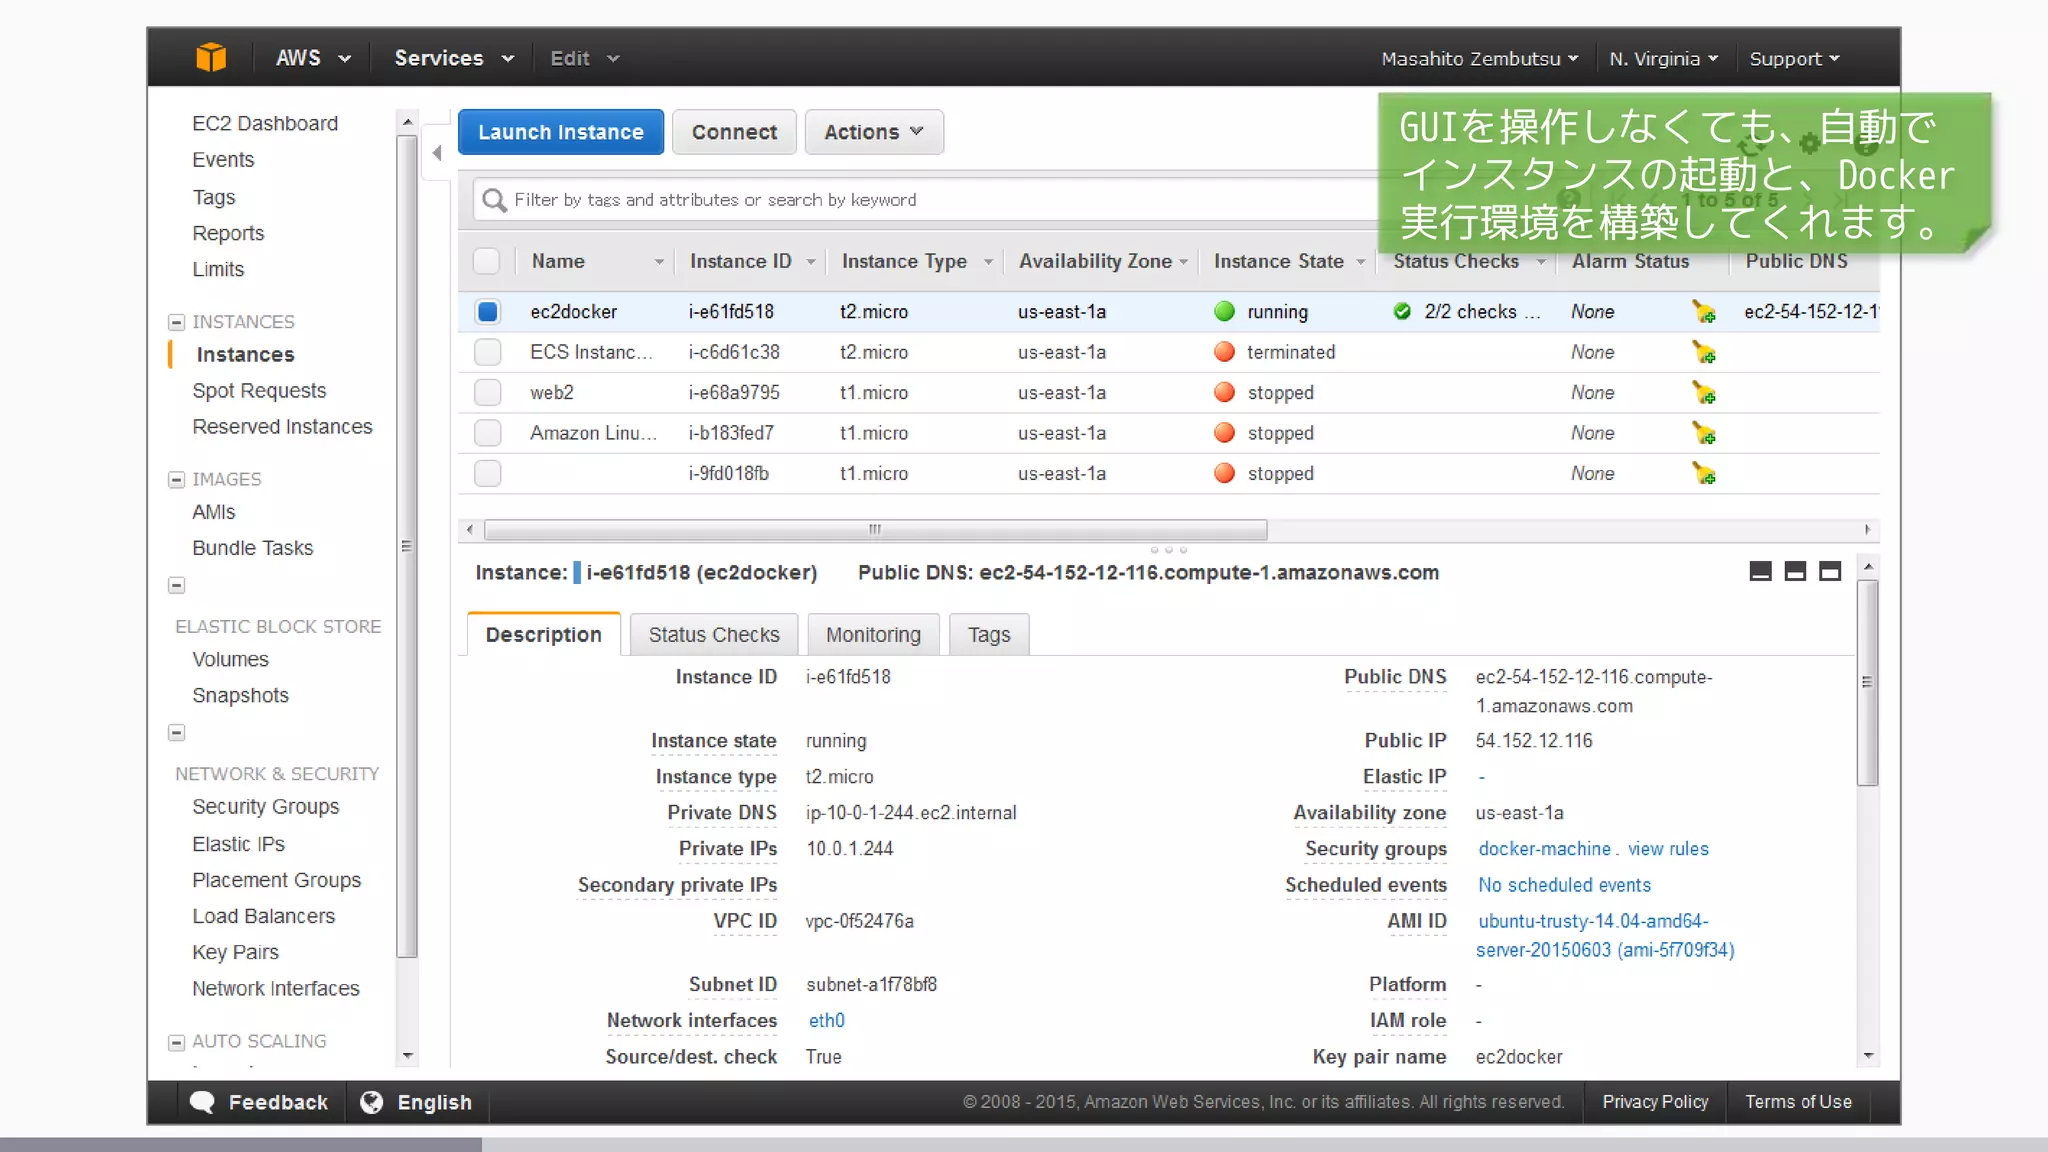Check the Amazon Linux instance checkbox
The width and height of the screenshot is (2048, 1152).
click(x=487, y=433)
